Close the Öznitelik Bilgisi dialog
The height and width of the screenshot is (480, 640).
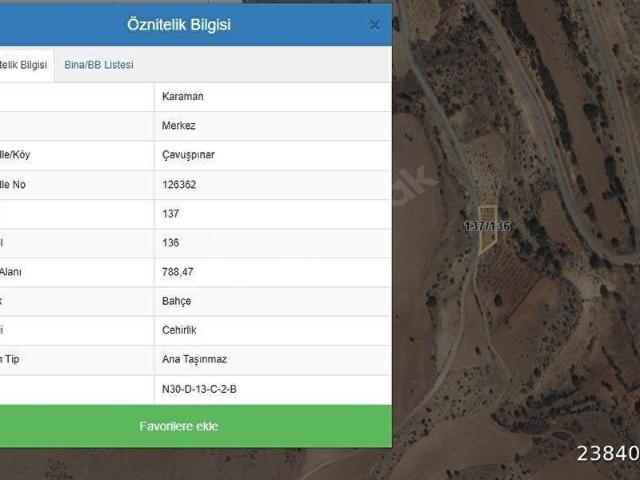pyautogui.click(x=374, y=25)
